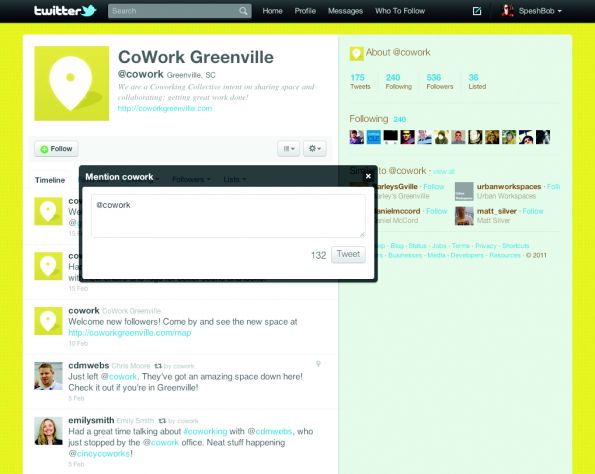Open the matt_silver profile name

tap(497, 211)
